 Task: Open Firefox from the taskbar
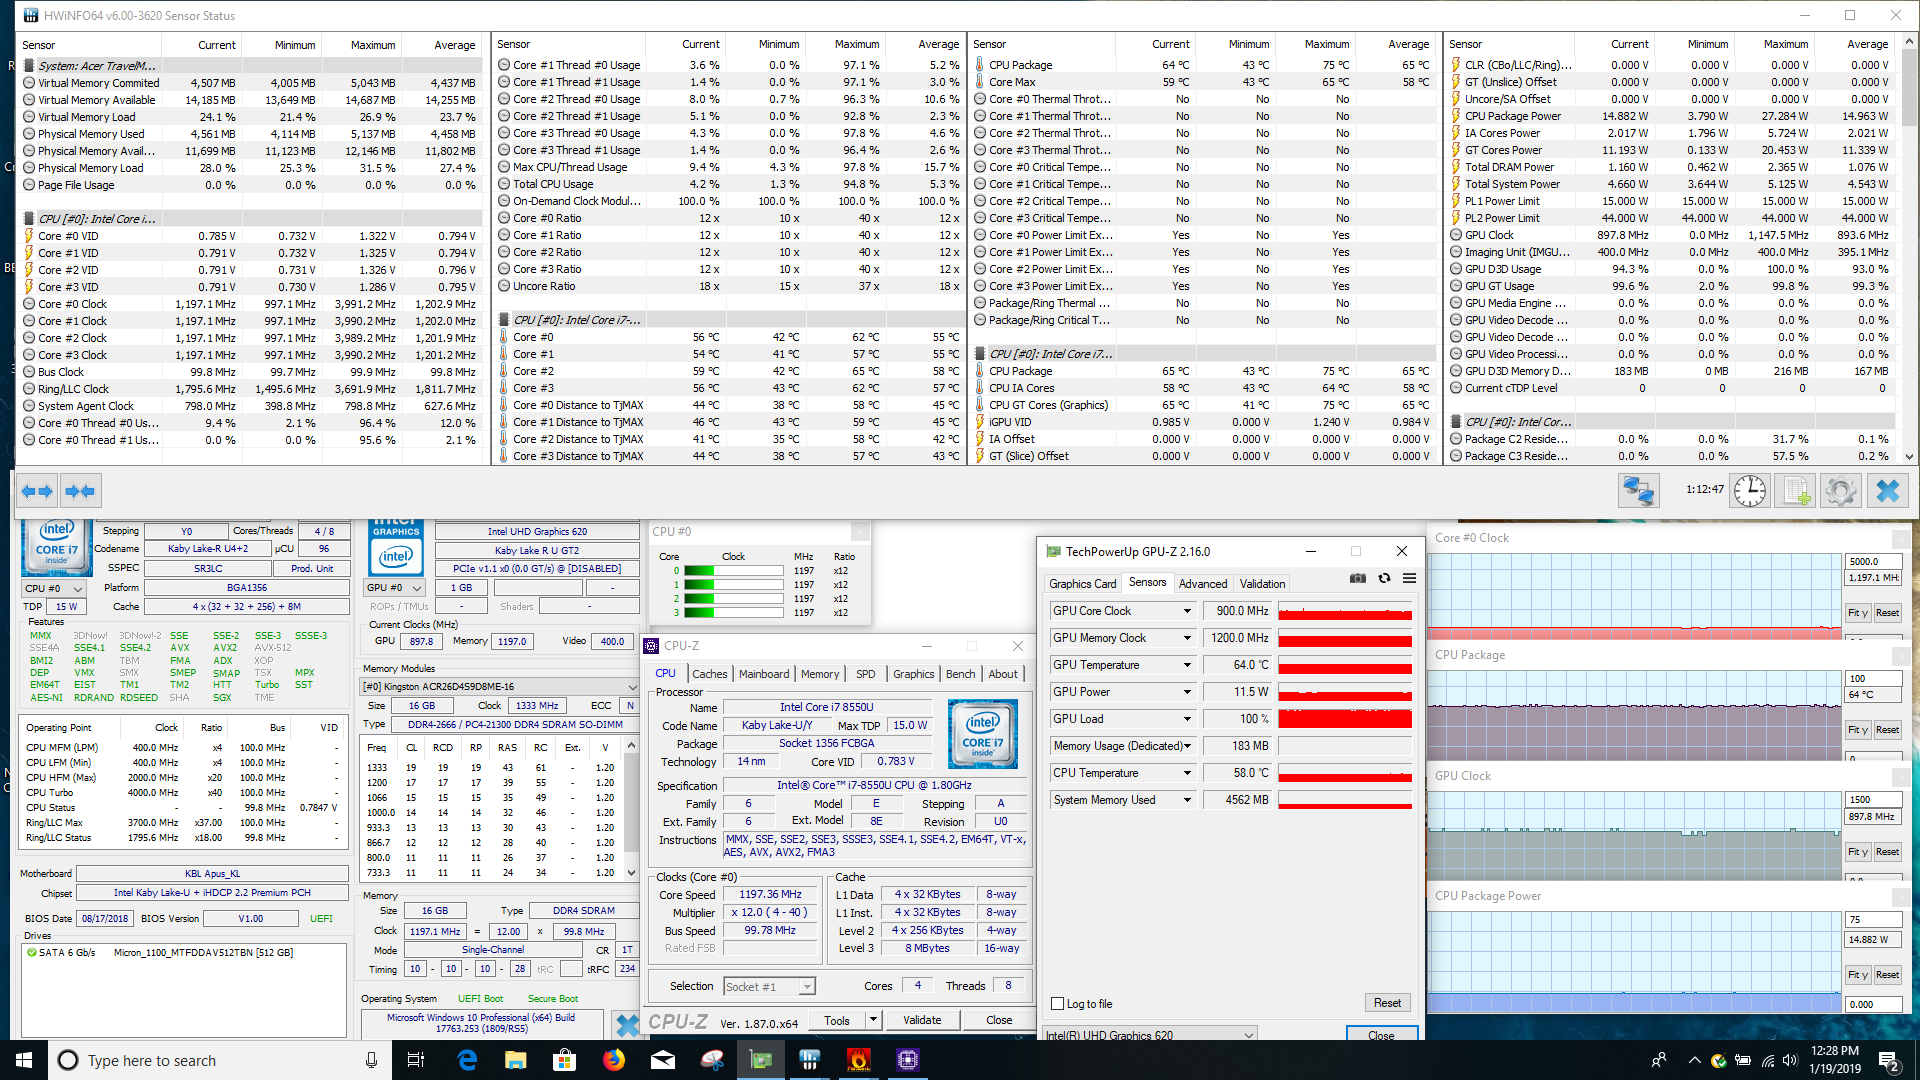[x=614, y=1060]
